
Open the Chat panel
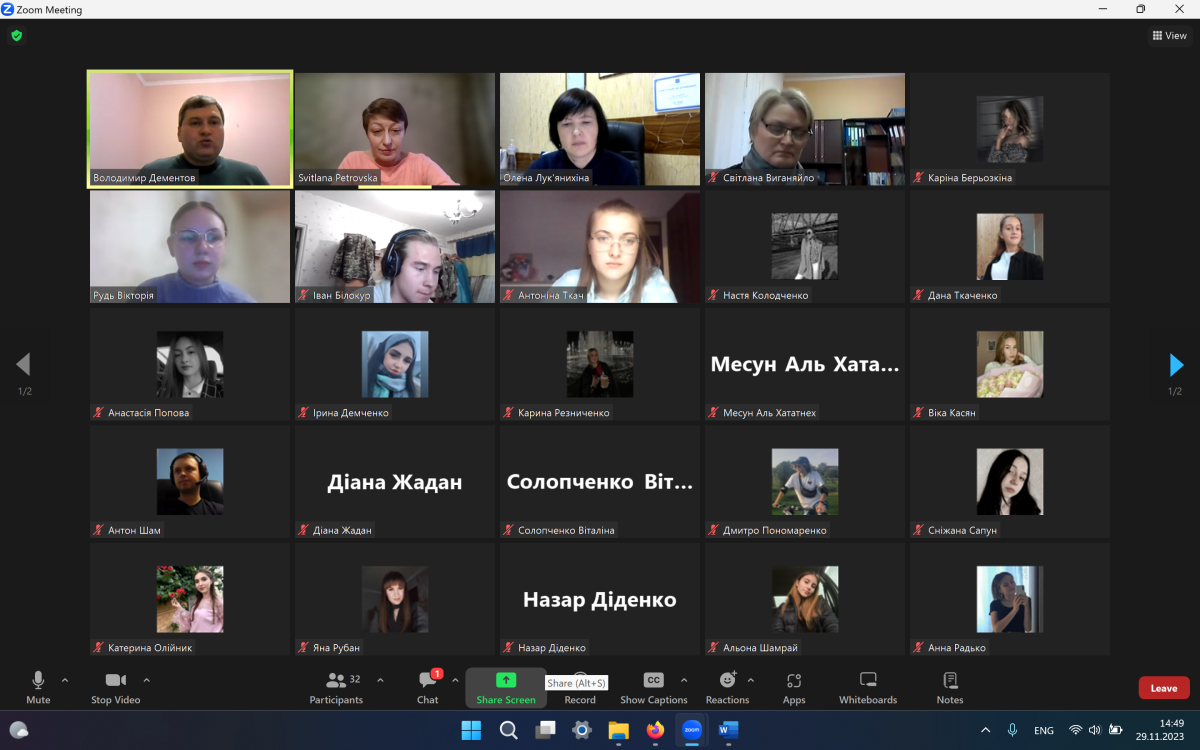(428, 687)
